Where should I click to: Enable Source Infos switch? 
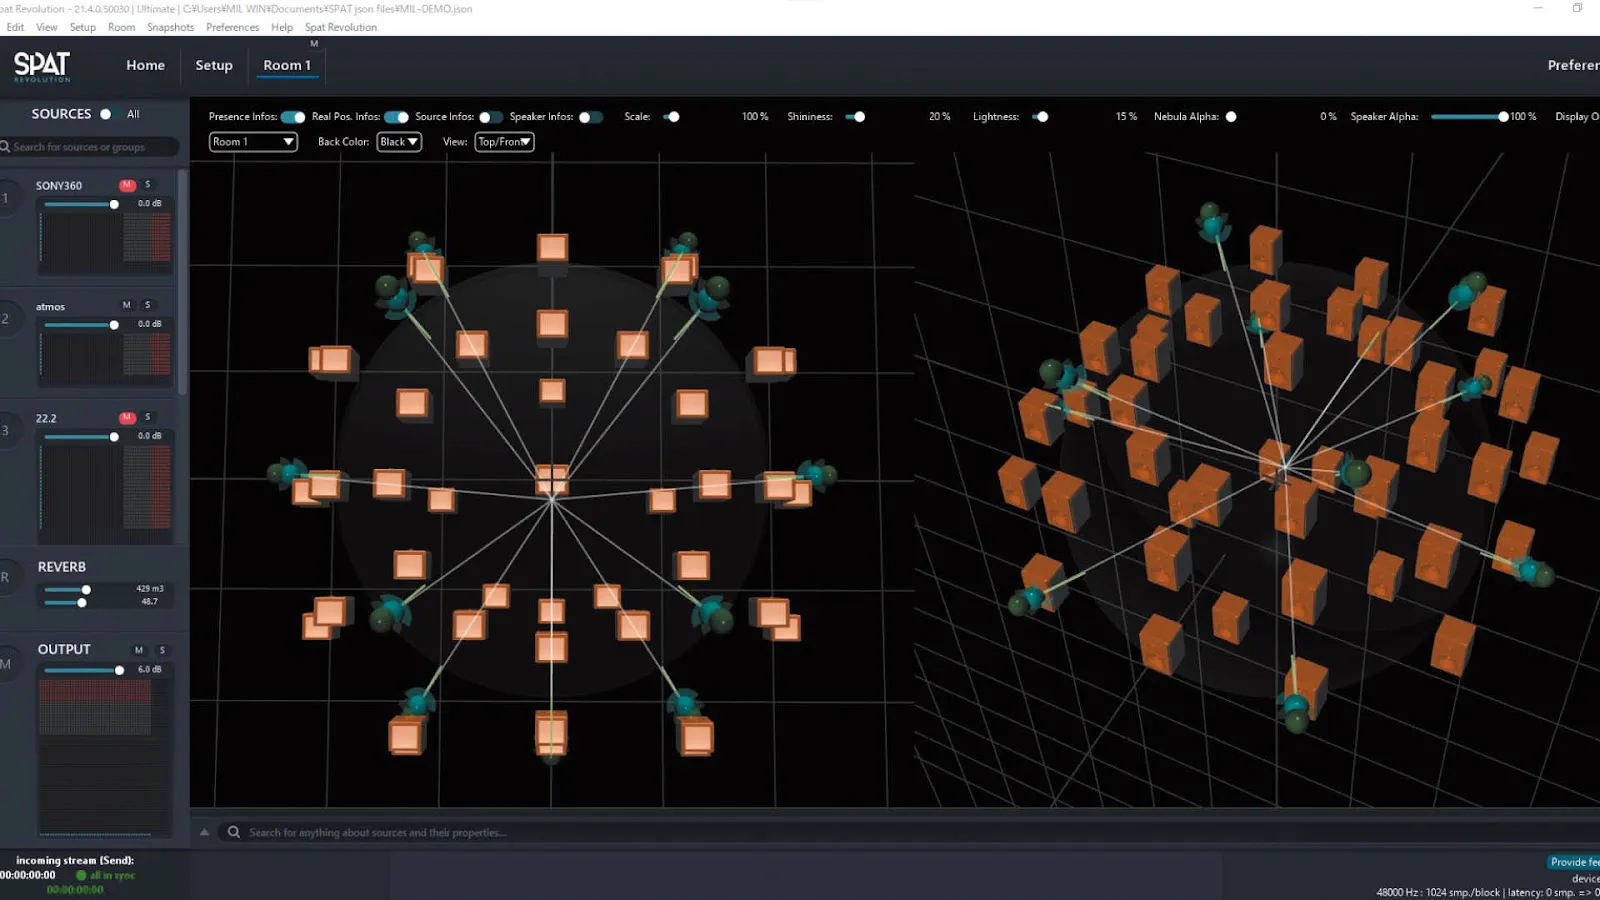(490, 117)
